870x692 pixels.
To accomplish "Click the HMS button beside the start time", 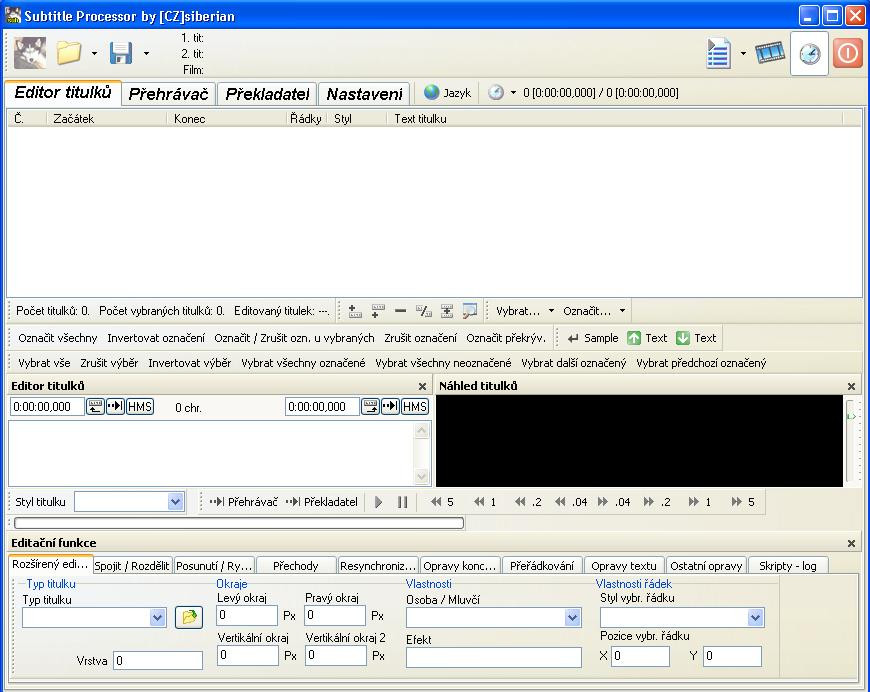I will [140, 407].
